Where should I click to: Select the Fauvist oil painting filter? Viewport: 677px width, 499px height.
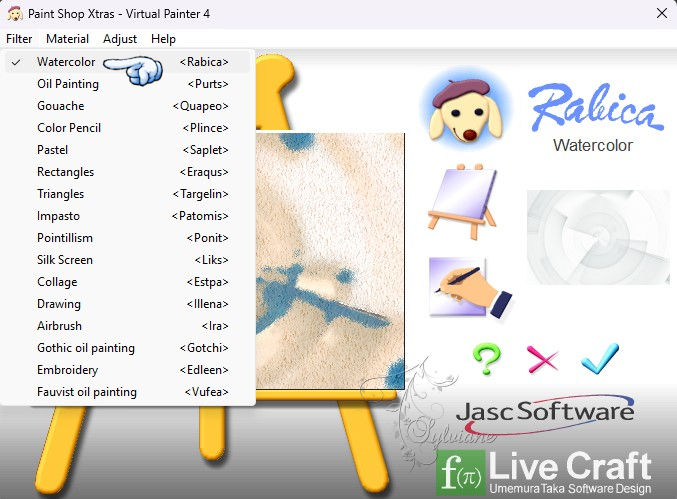pyautogui.click(x=128, y=392)
